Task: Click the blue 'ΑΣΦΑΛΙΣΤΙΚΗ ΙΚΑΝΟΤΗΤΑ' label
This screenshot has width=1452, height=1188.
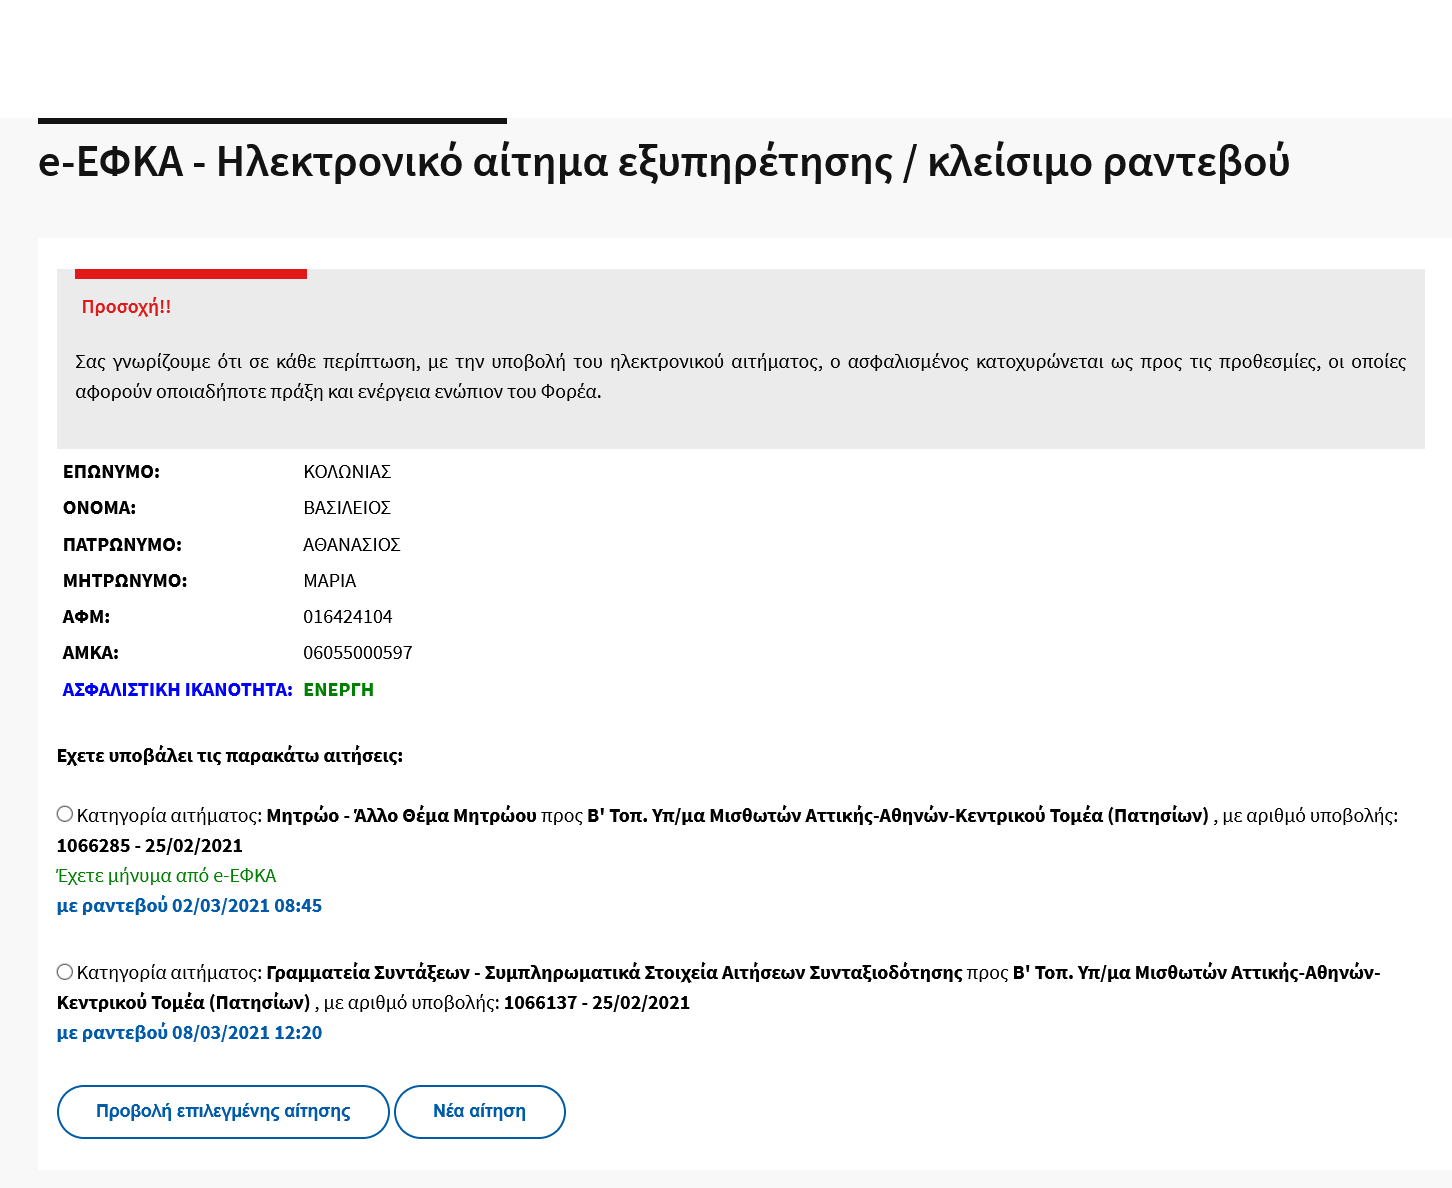Action: 177,689
